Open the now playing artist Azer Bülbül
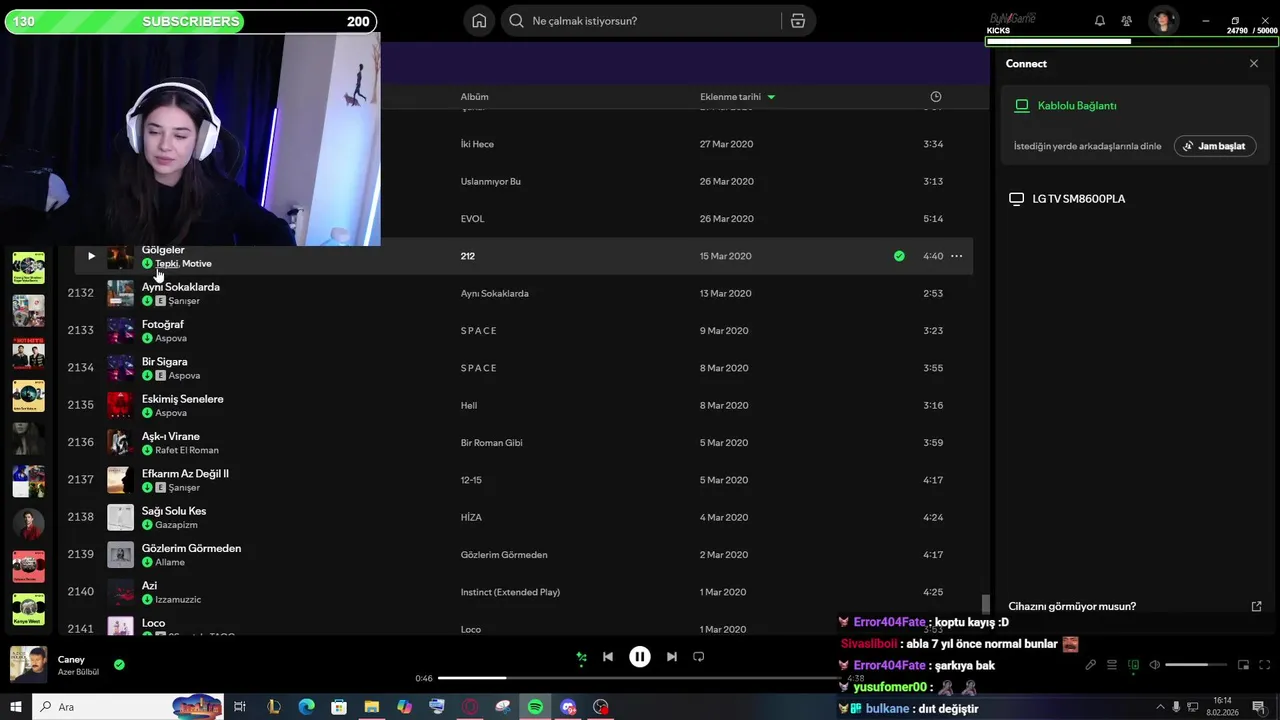 pyautogui.click(x=78, y=672)
